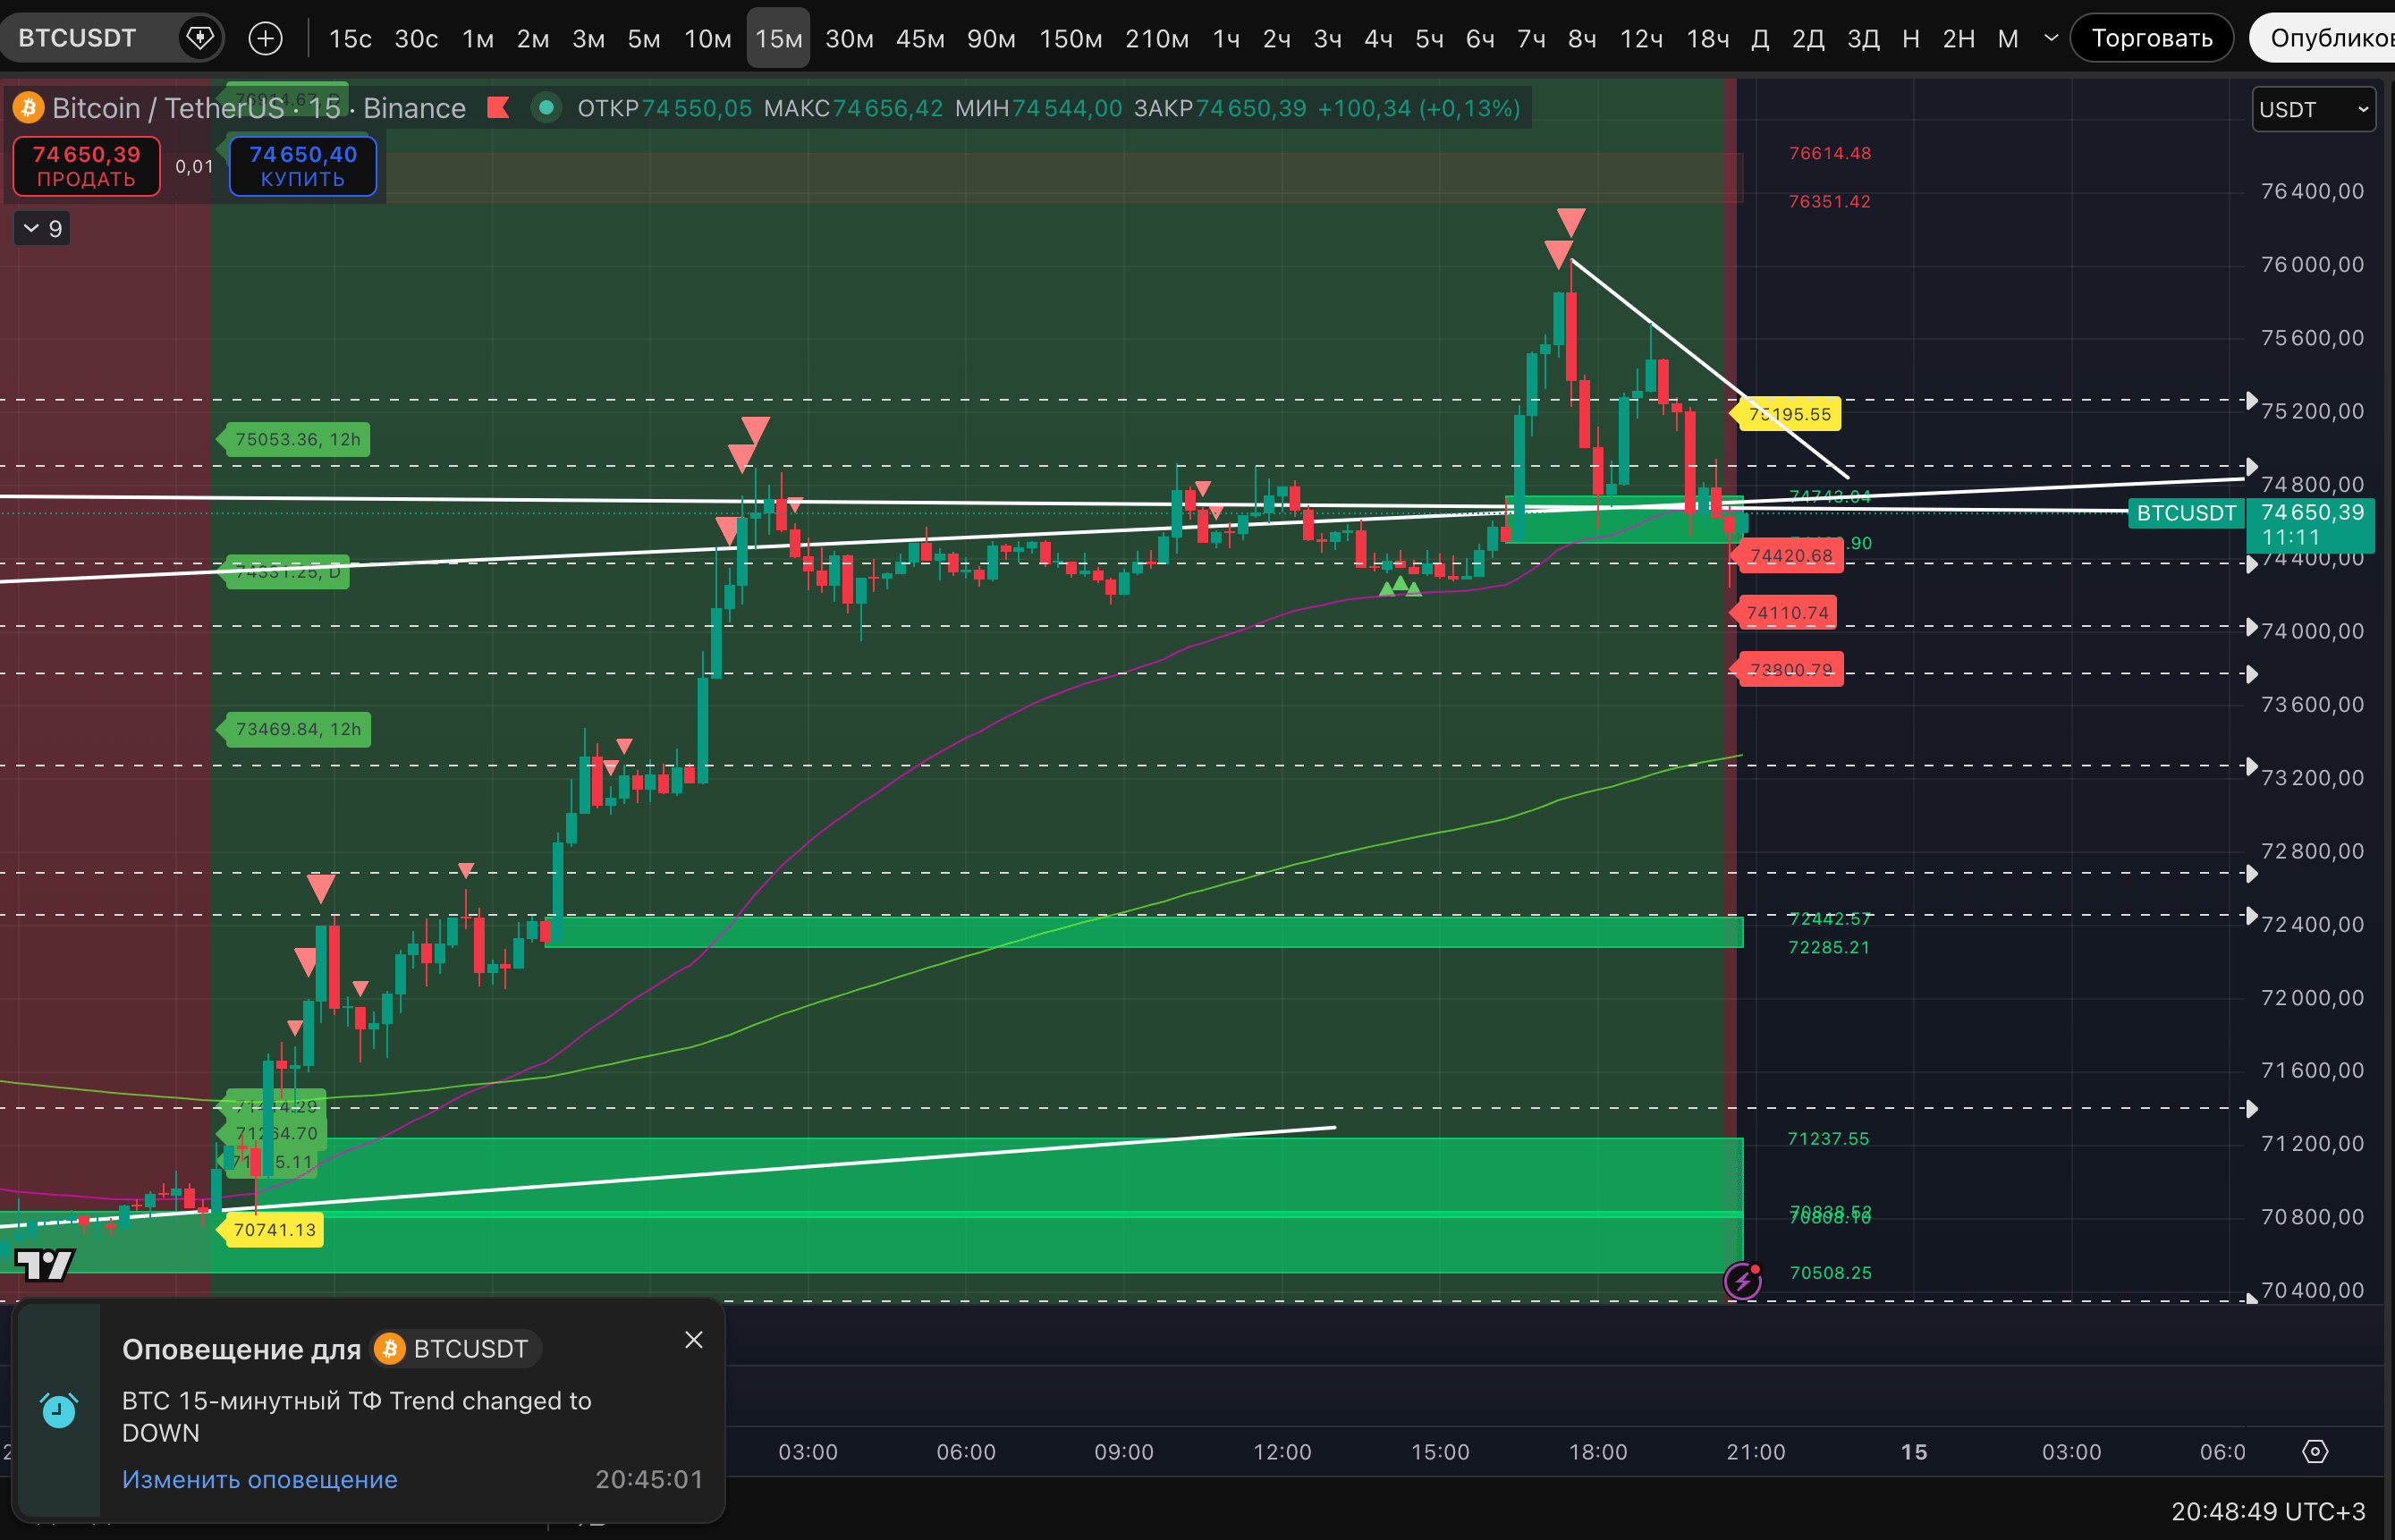The width and height of the screenshot is (2395, 1540).
Task: Click the diamond icon beside BTCUSDT symbol
Action: pyautogui.click(x=200, y=38)
